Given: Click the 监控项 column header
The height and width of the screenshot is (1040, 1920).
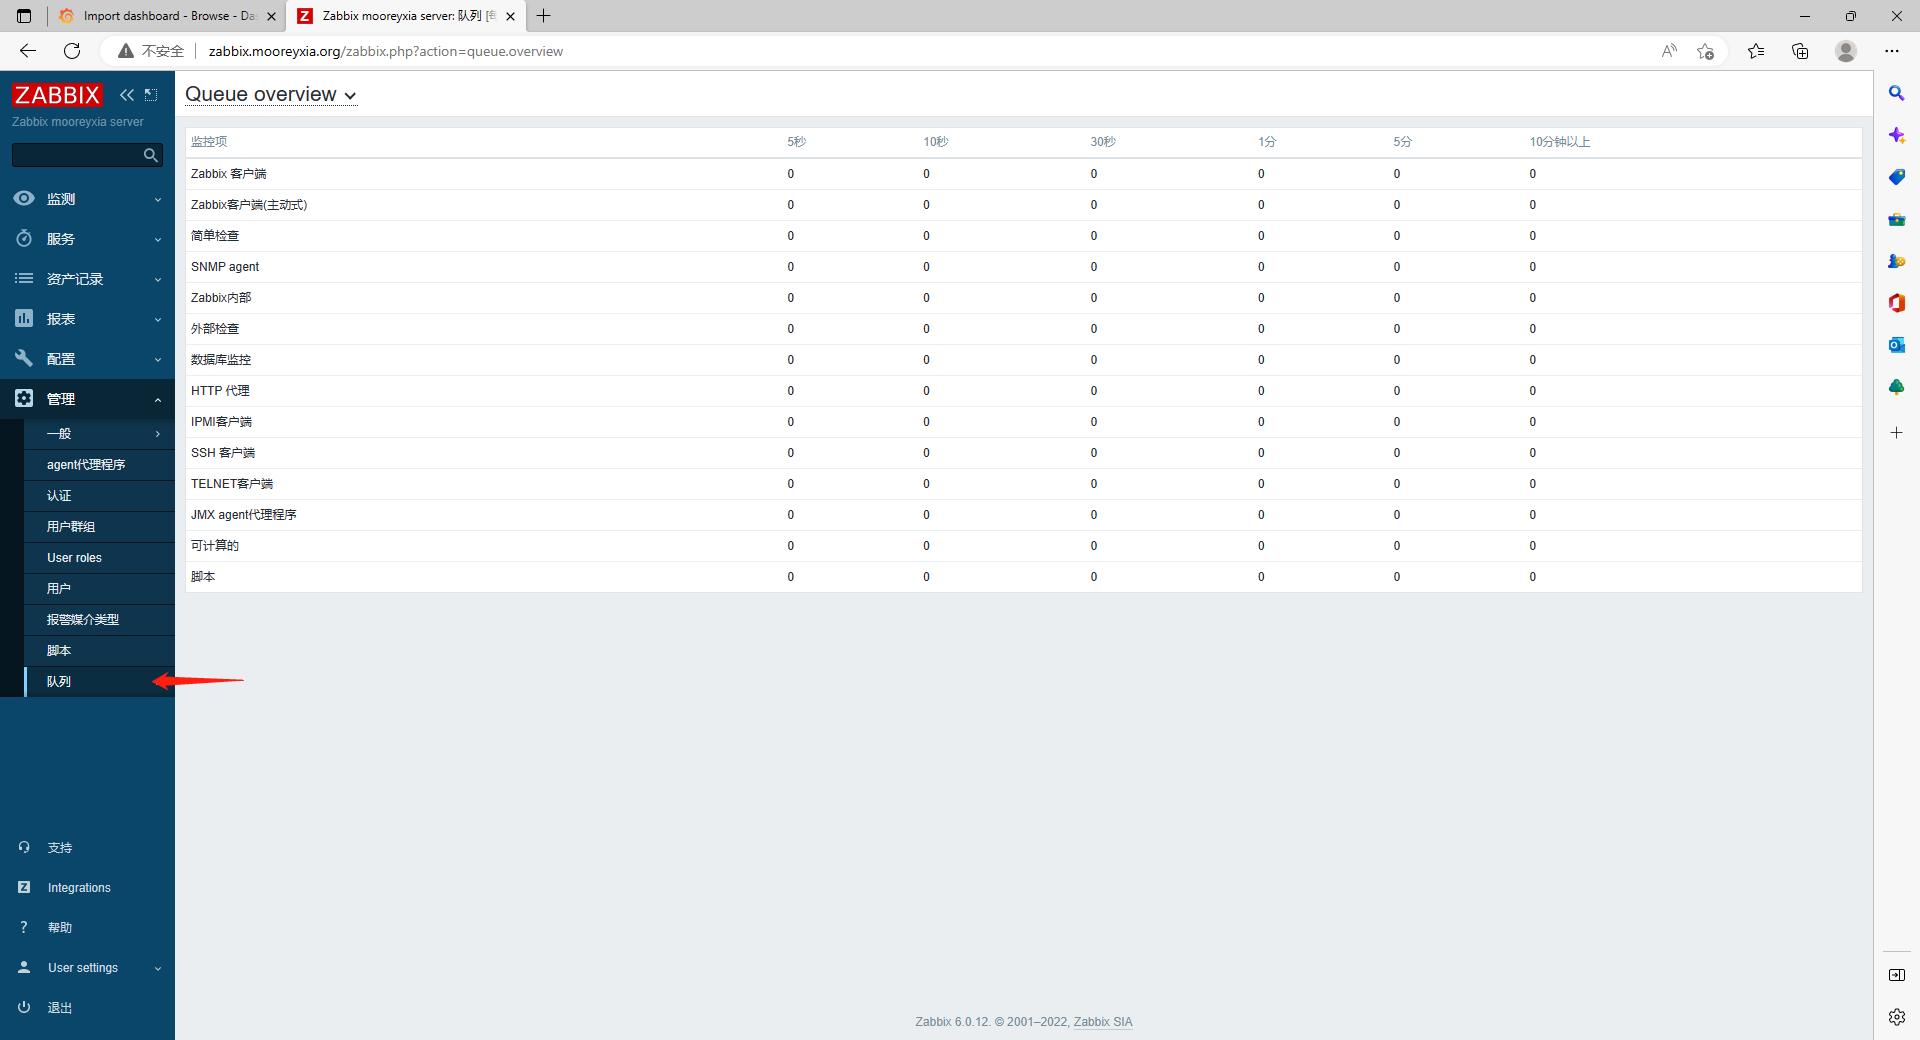Looking at the screenshot, I should tap(209, 142).
